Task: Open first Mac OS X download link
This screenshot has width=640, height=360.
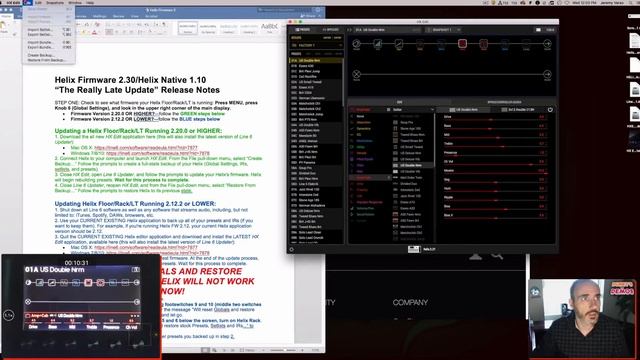Action: click(x=146, y=148)
